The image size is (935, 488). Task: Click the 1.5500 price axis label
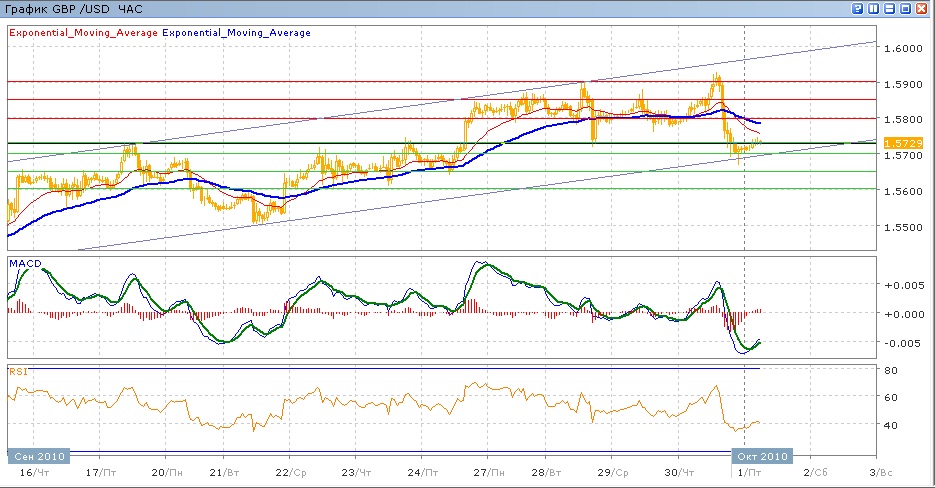pyautogui.click(x=903, y=227)
